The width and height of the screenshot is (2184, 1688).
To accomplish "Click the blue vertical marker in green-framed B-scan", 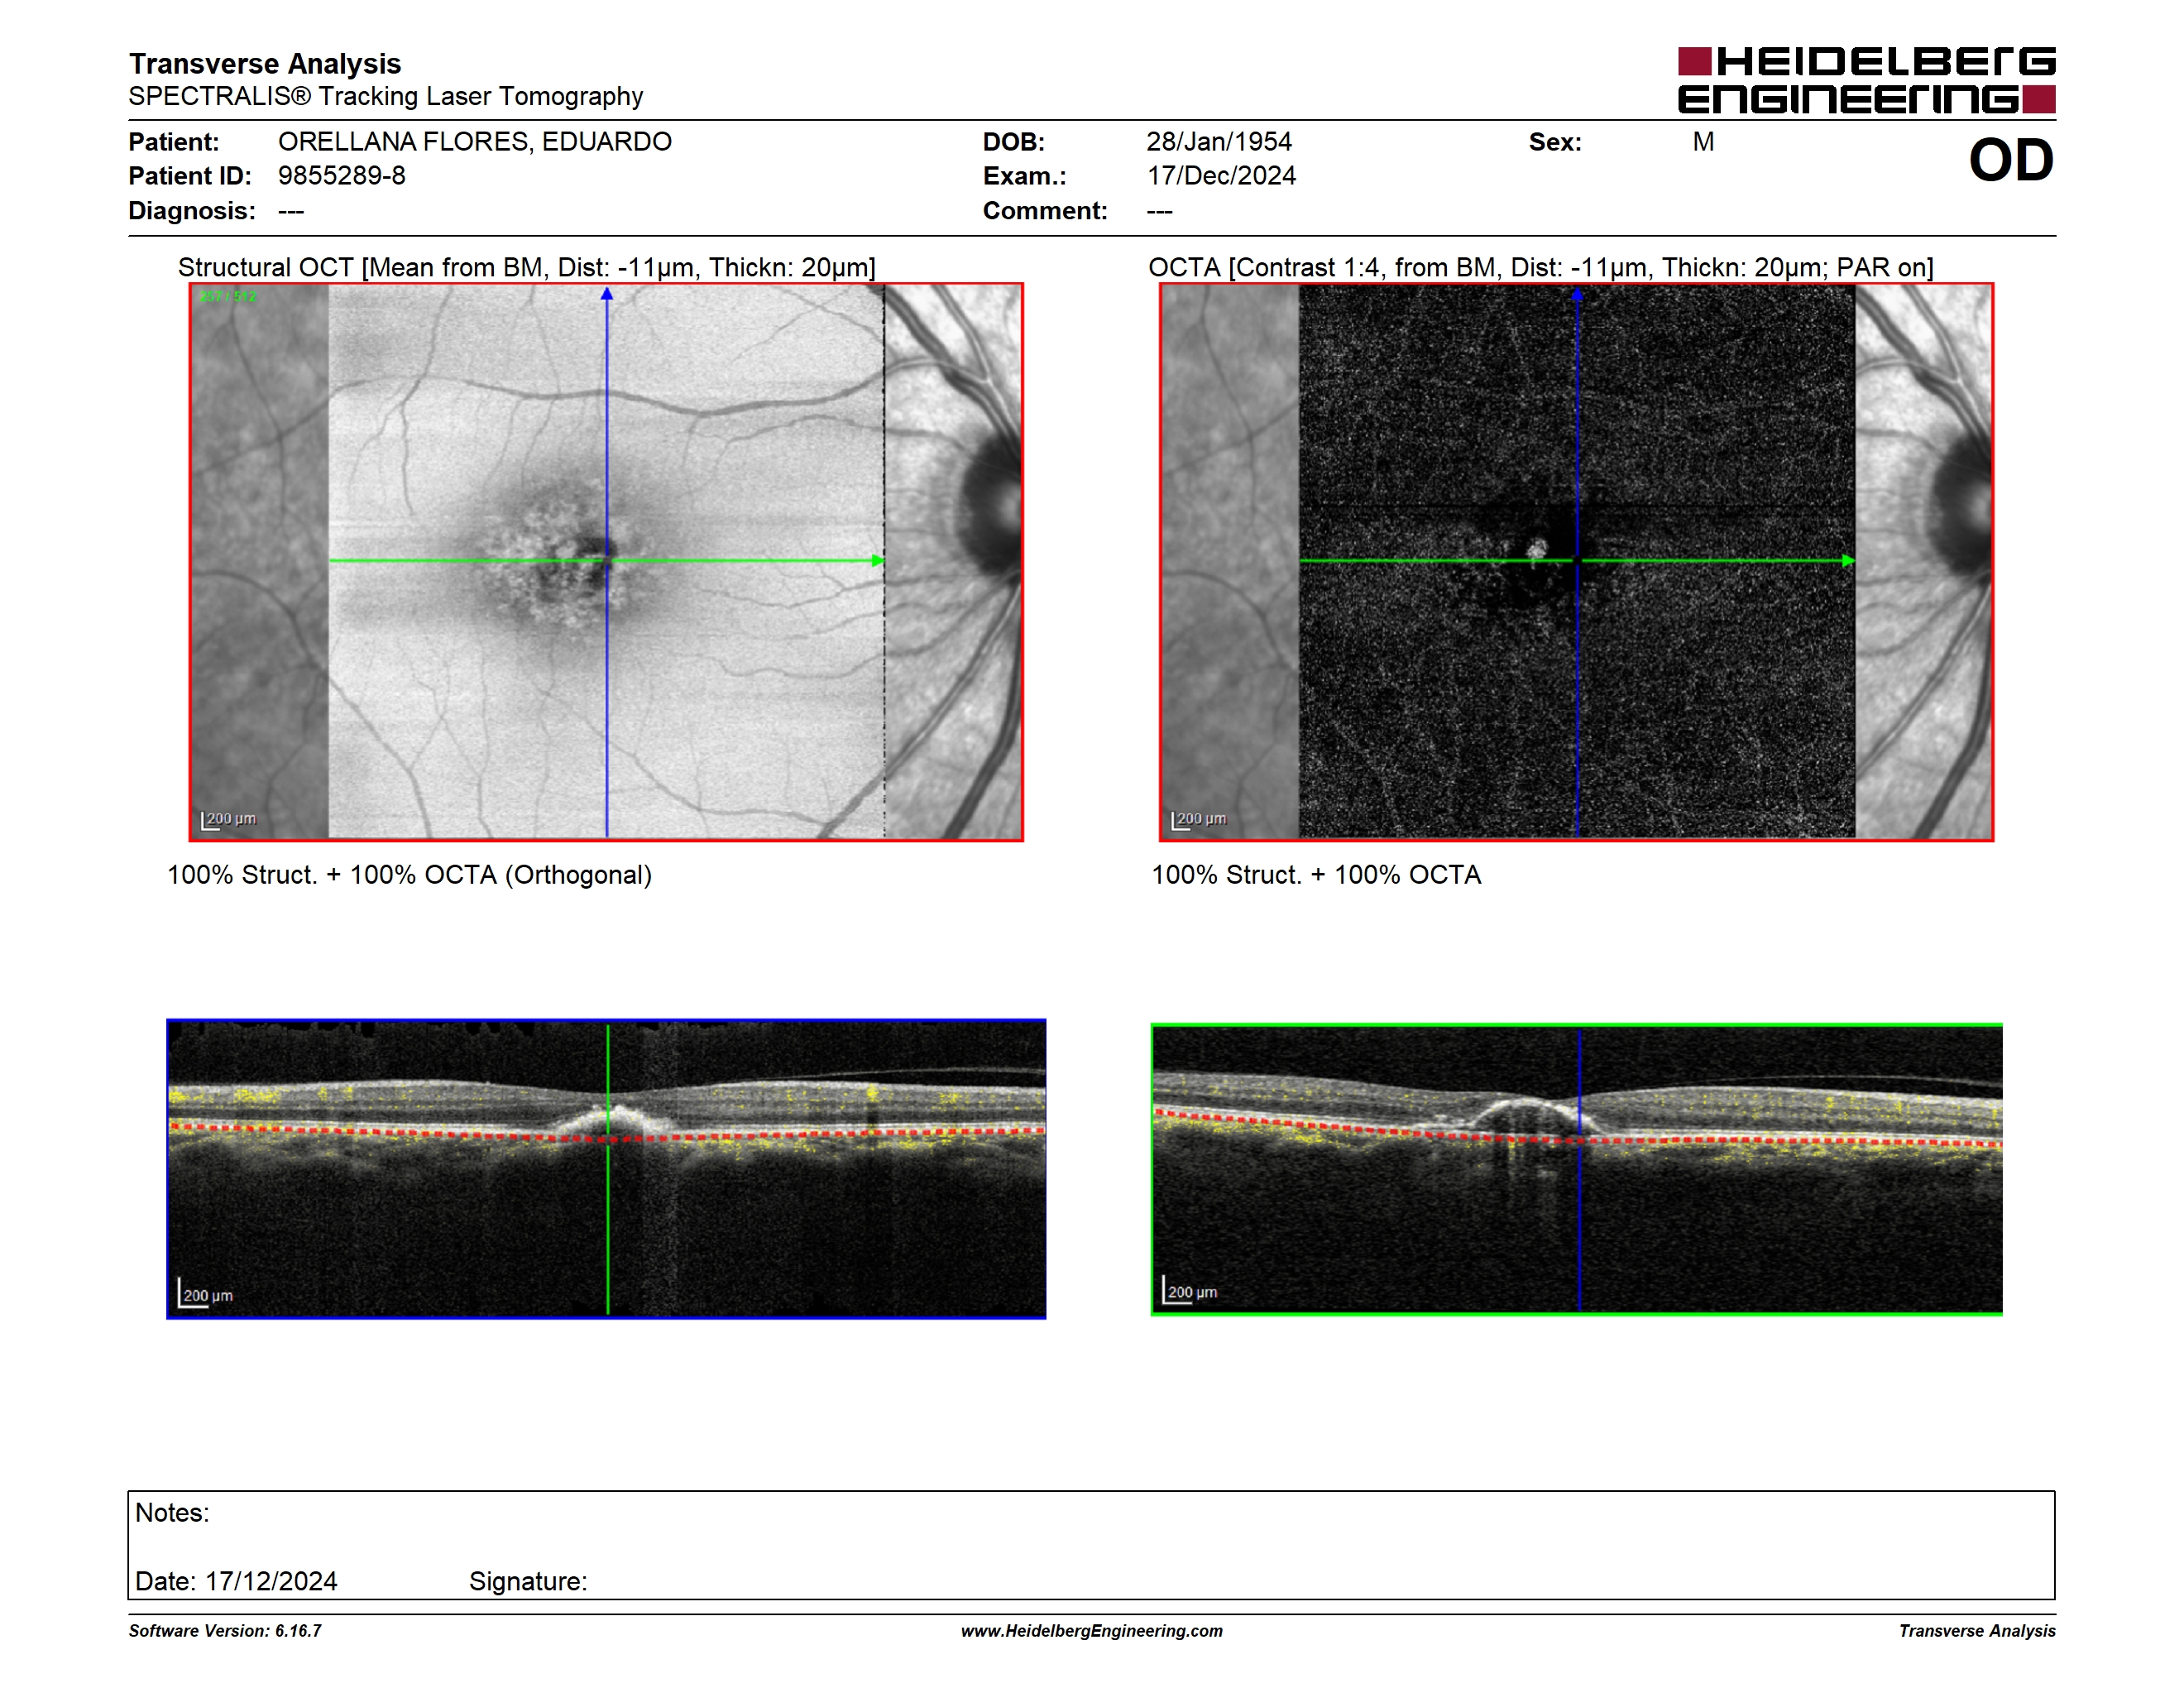I will [x=1579, y=1169].
